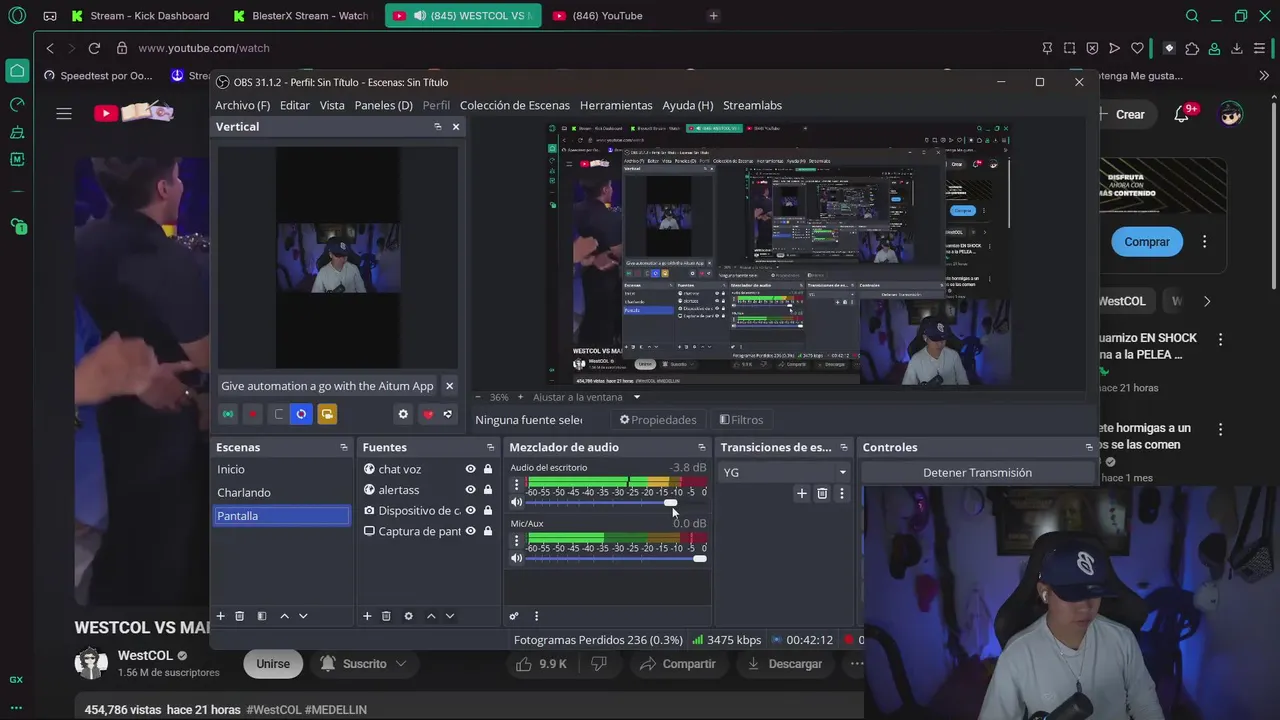Click the YouTube address bar URL
The width and height of the screenshot is (1280, 720).
pos(204,48)
